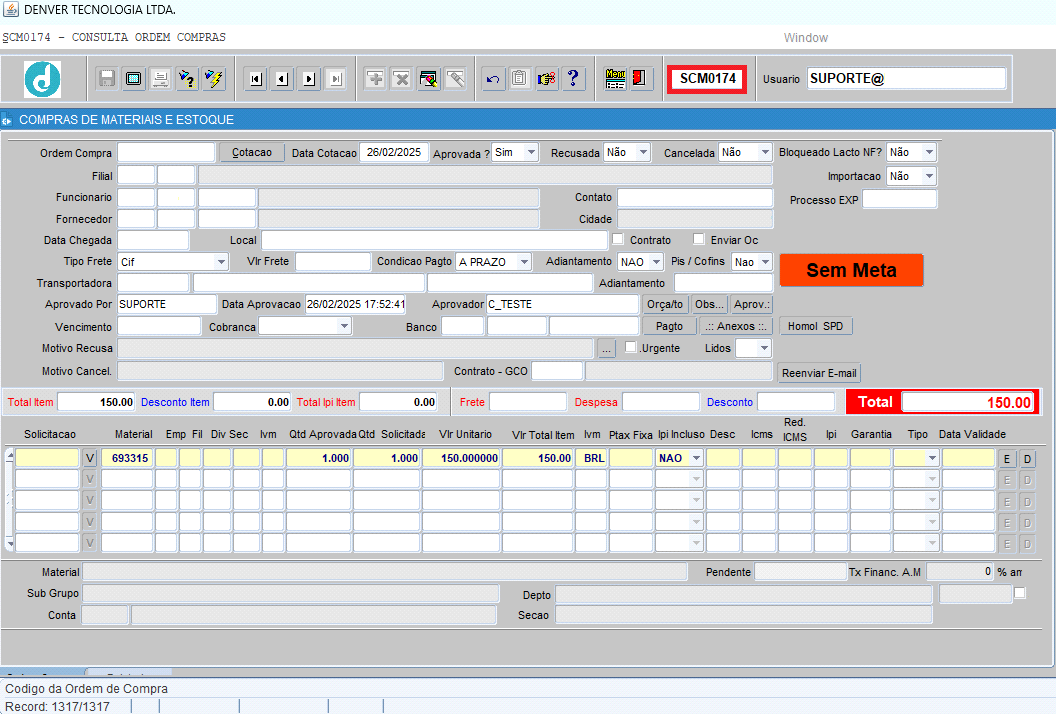Screen dimensions: 1056x714
Task: Click the Data Cotacao date field
Action: (393, 152)
